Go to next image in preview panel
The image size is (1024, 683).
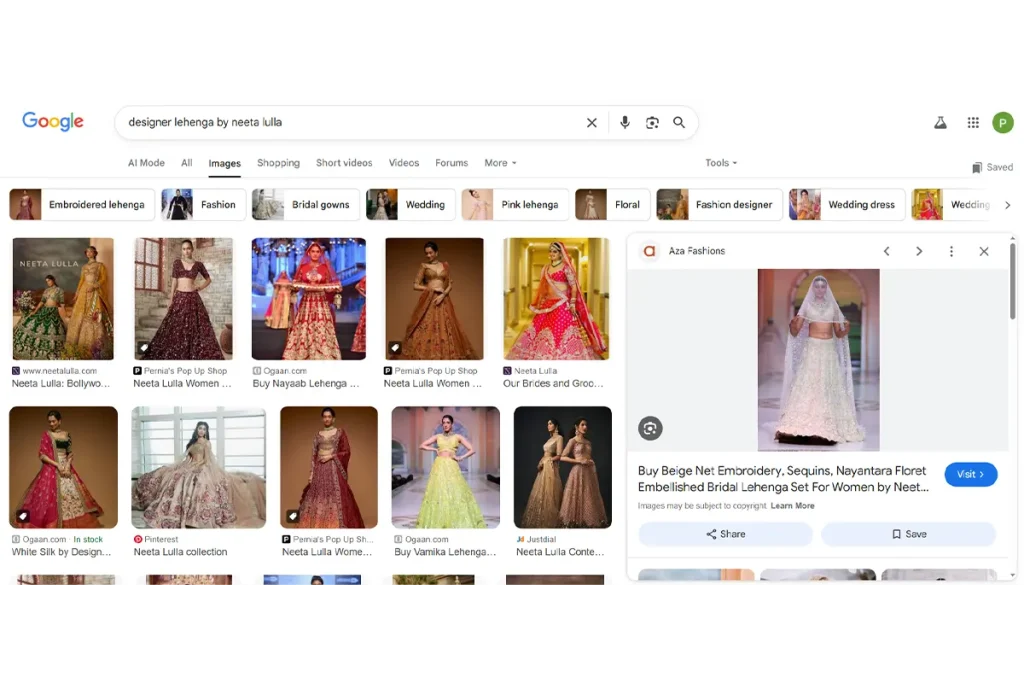919,251
